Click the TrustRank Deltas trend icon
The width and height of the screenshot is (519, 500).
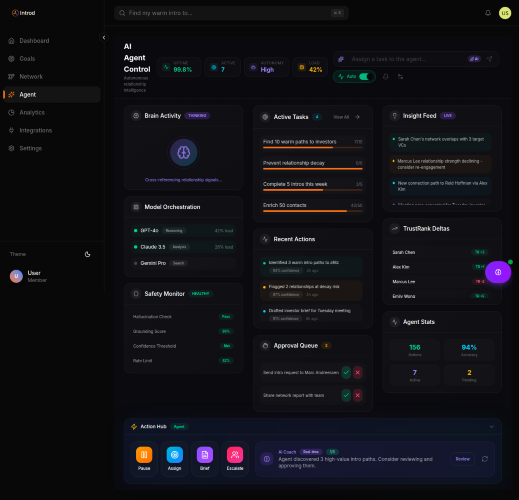pyautogui.click(x=395, y=229)
